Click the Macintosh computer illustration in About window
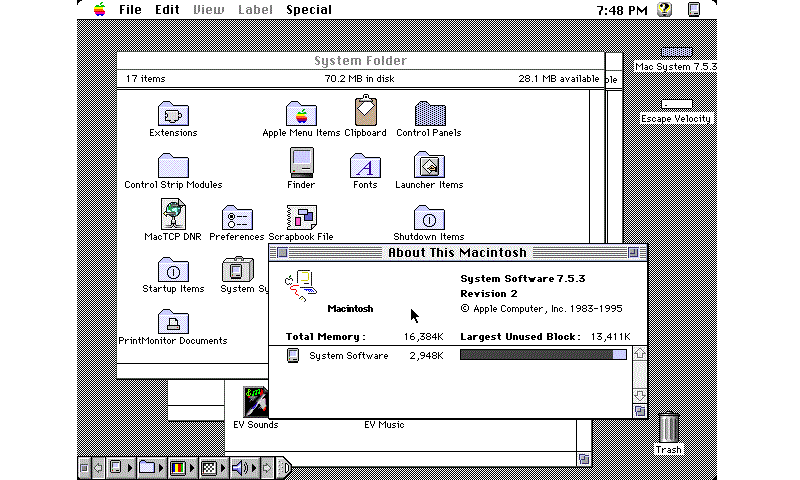 (x=301, y=286)
